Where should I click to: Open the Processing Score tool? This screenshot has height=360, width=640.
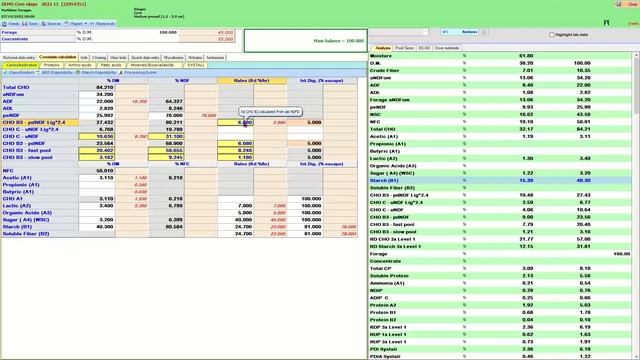click(138, 73)
